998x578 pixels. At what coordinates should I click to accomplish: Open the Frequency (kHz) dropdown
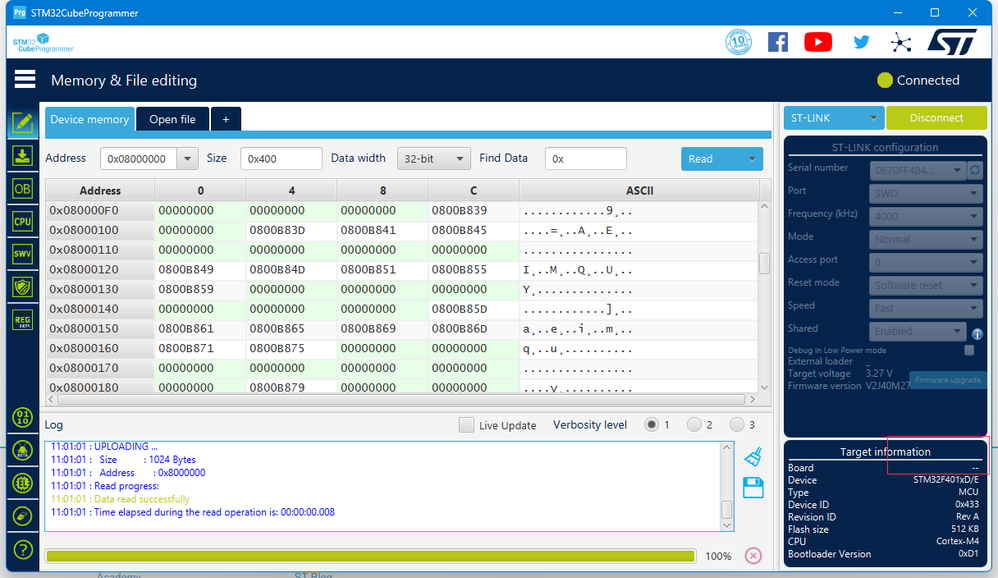point(925,216)
